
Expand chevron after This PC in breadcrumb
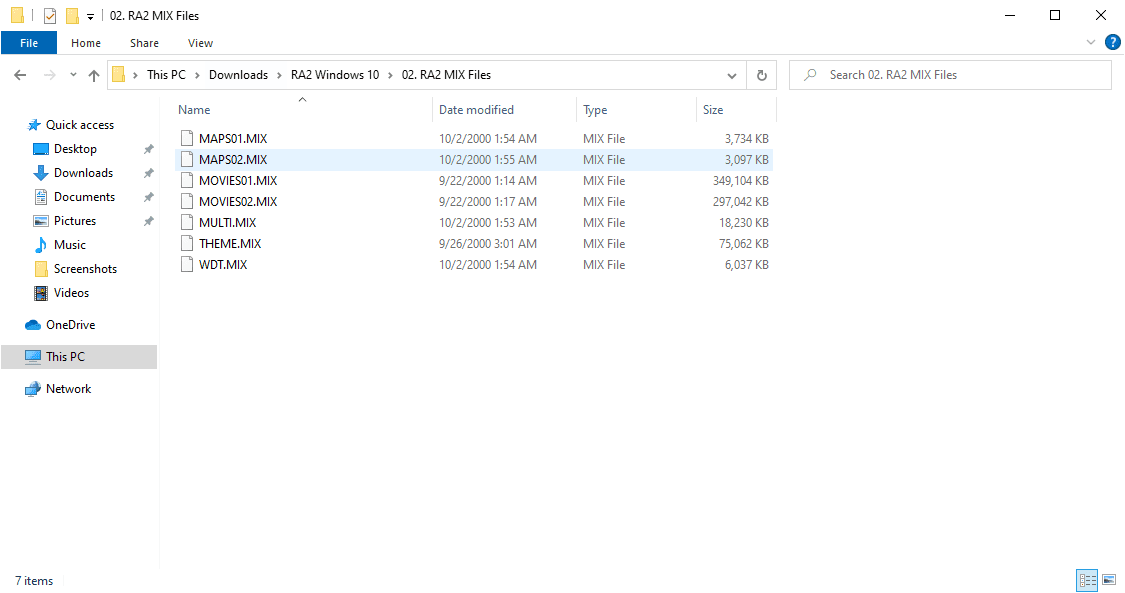(x=197, y=75)
